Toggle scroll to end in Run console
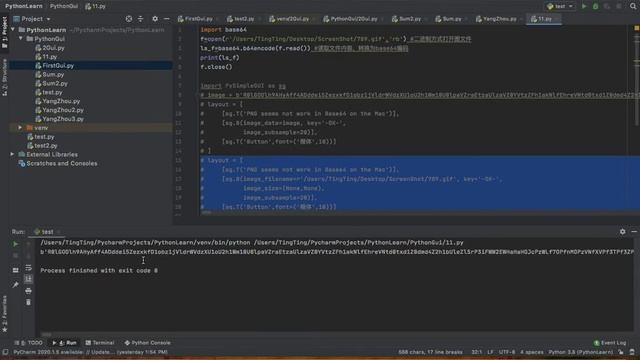The image size is (640, 360). [x=28, y=279]
